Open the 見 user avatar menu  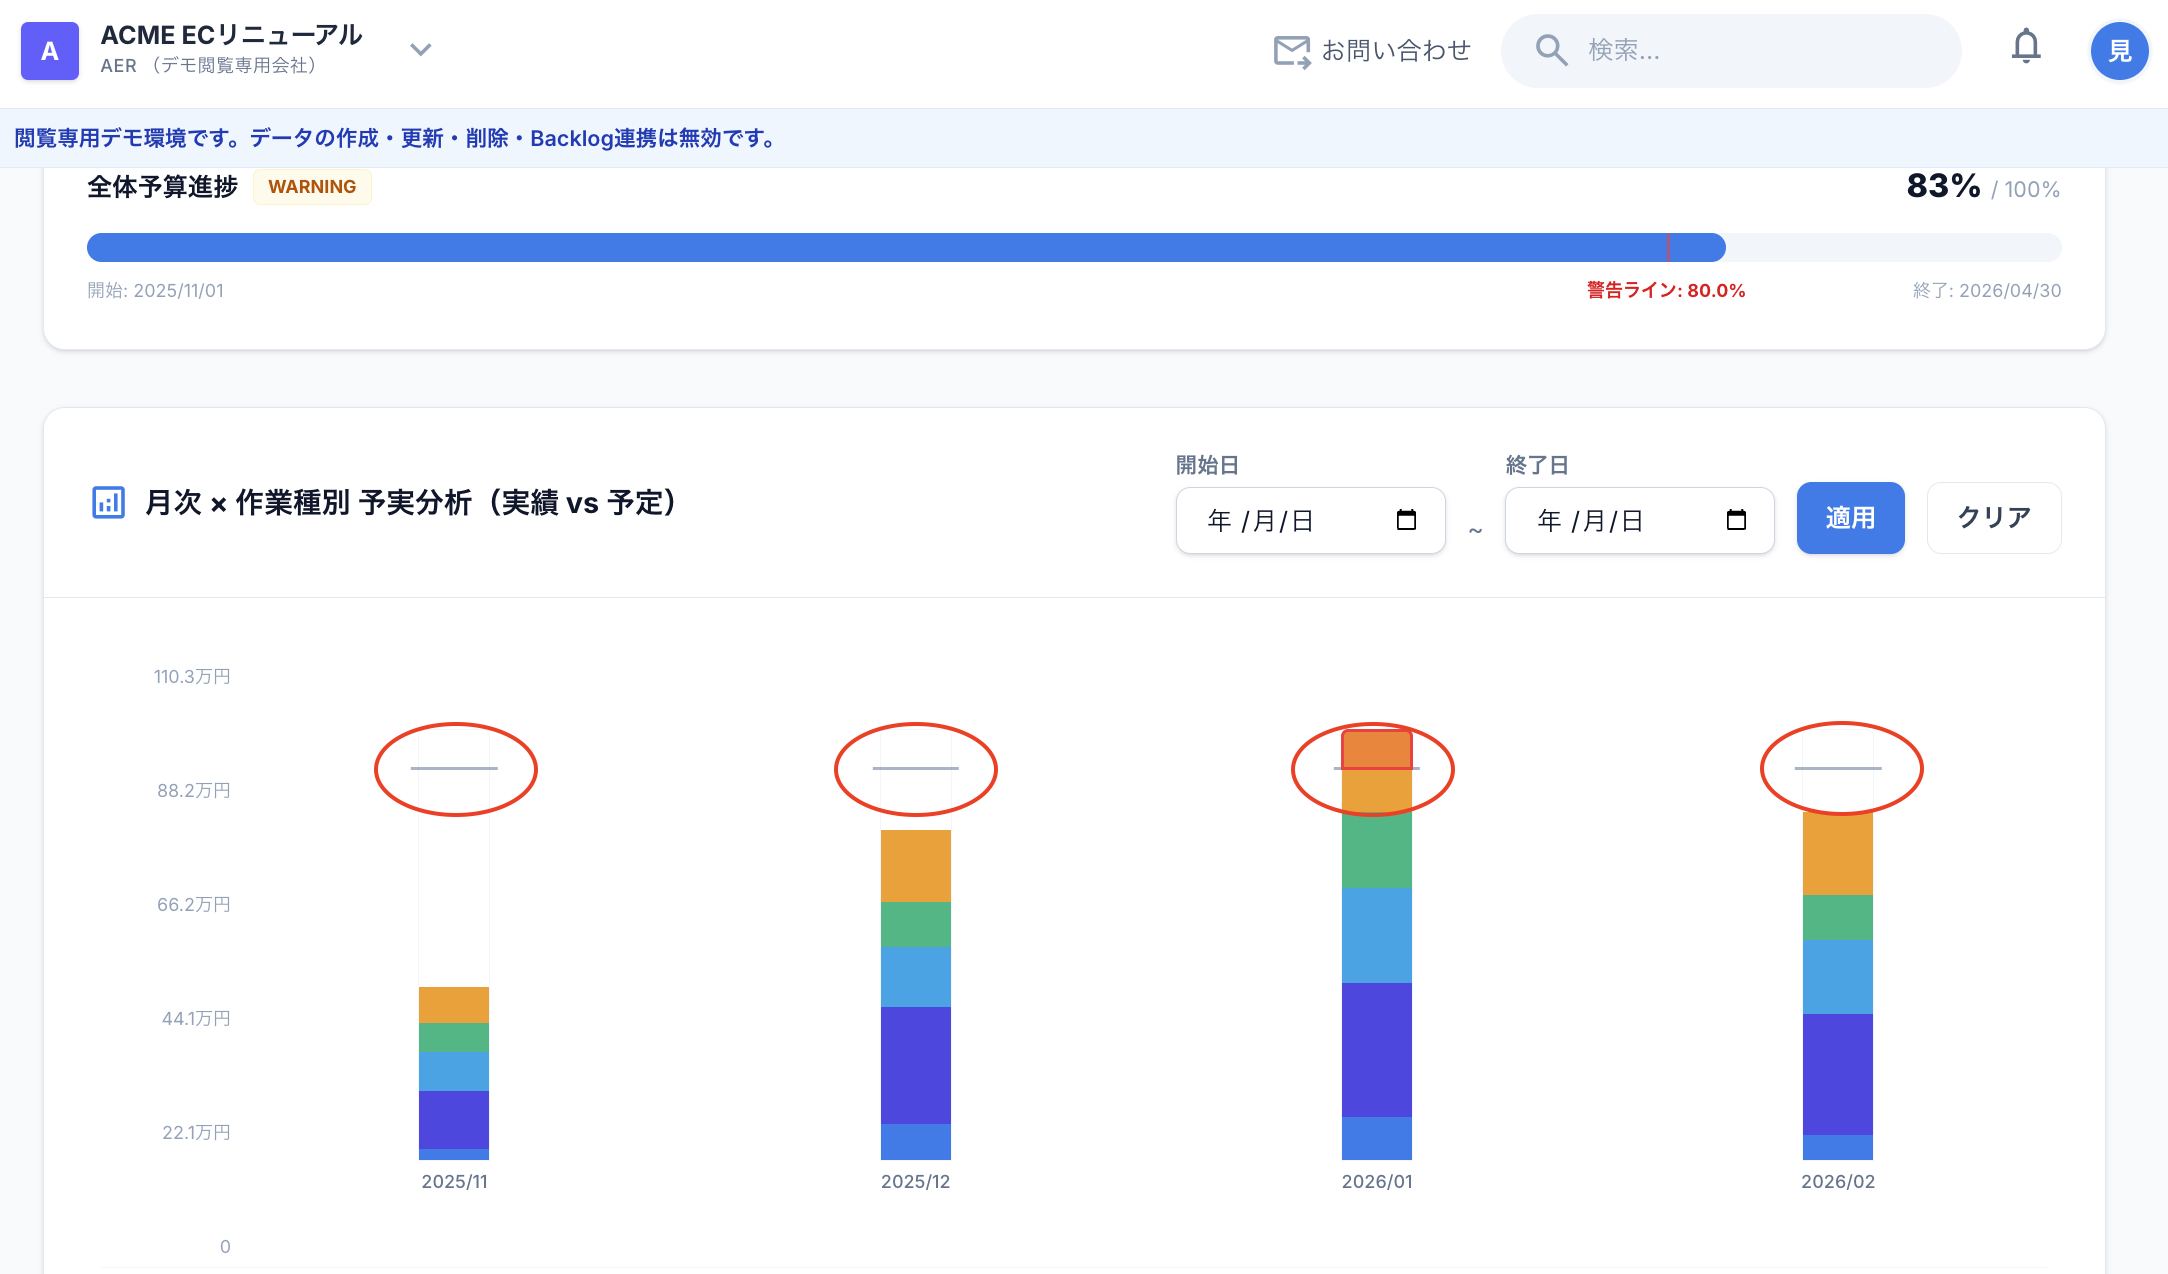click(2120, 51)
